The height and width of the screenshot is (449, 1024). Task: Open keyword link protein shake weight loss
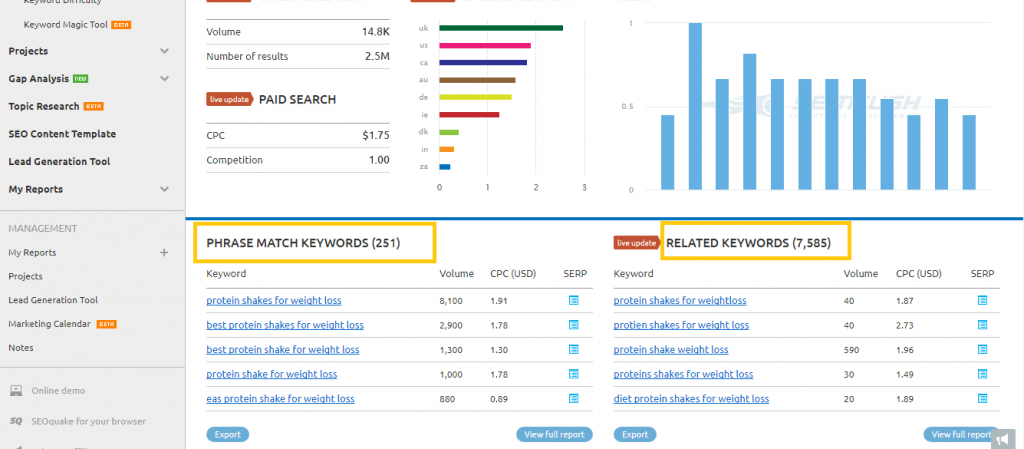click(x=671, y=350)
